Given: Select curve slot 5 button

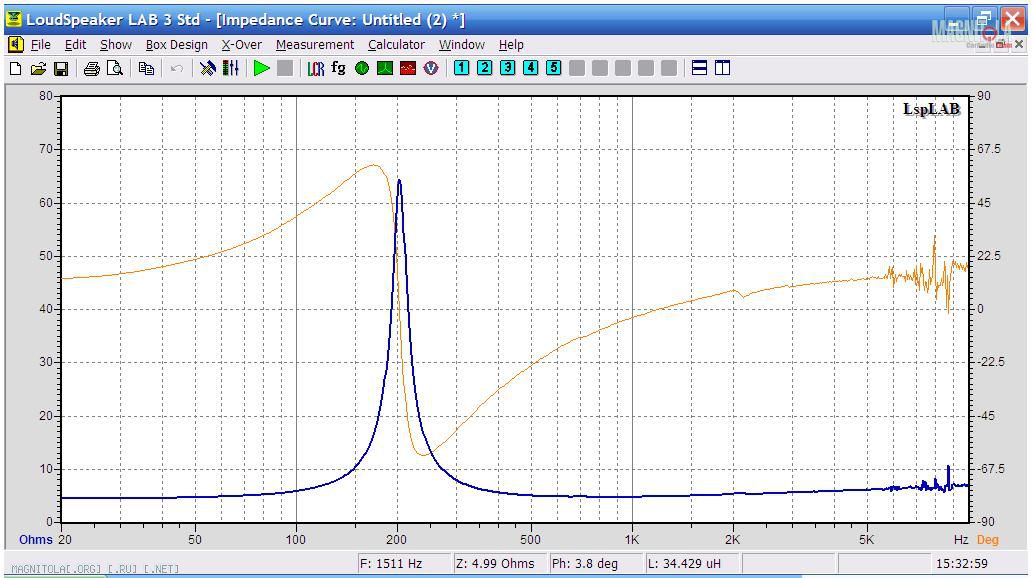Looking at the screenshot, I should (554, 68).
